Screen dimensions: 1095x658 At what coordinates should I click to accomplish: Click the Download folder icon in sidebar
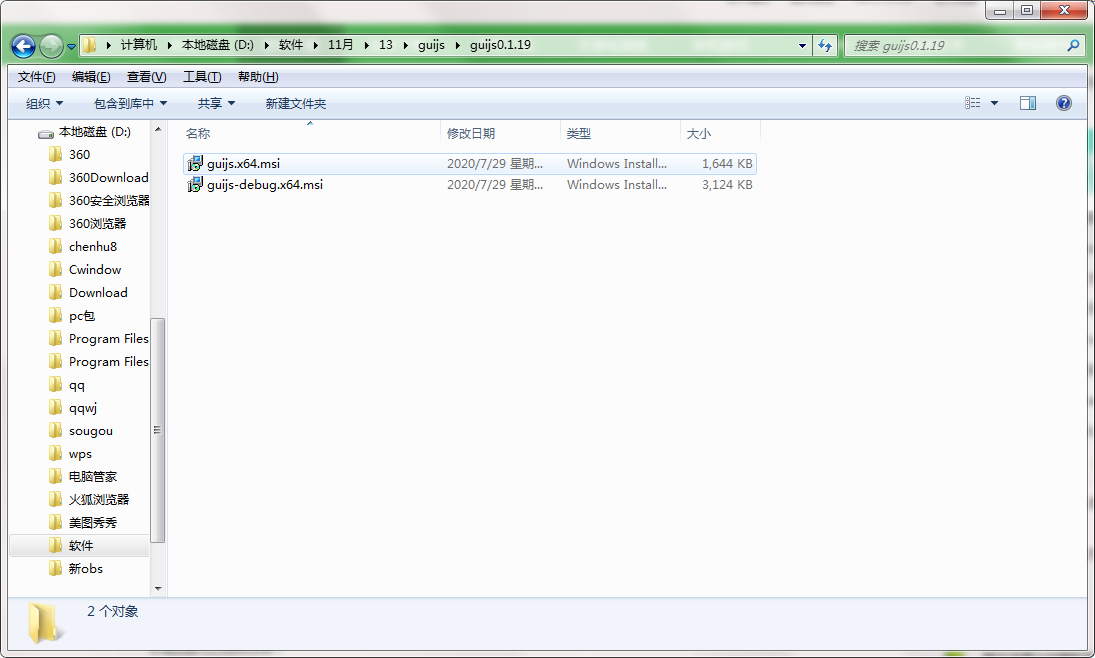click(56, 293)
